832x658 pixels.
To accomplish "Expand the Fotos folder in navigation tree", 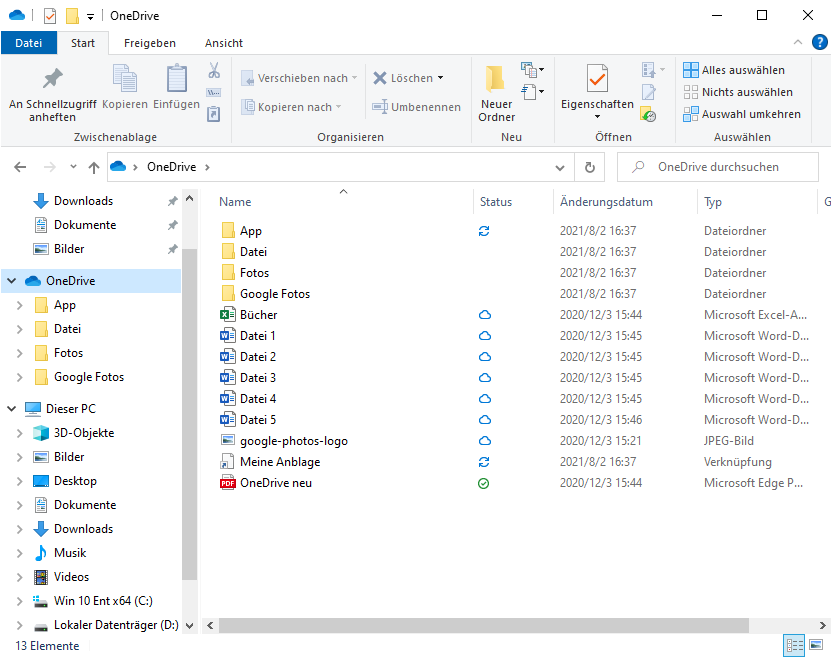I will click(x=20, y=353).
